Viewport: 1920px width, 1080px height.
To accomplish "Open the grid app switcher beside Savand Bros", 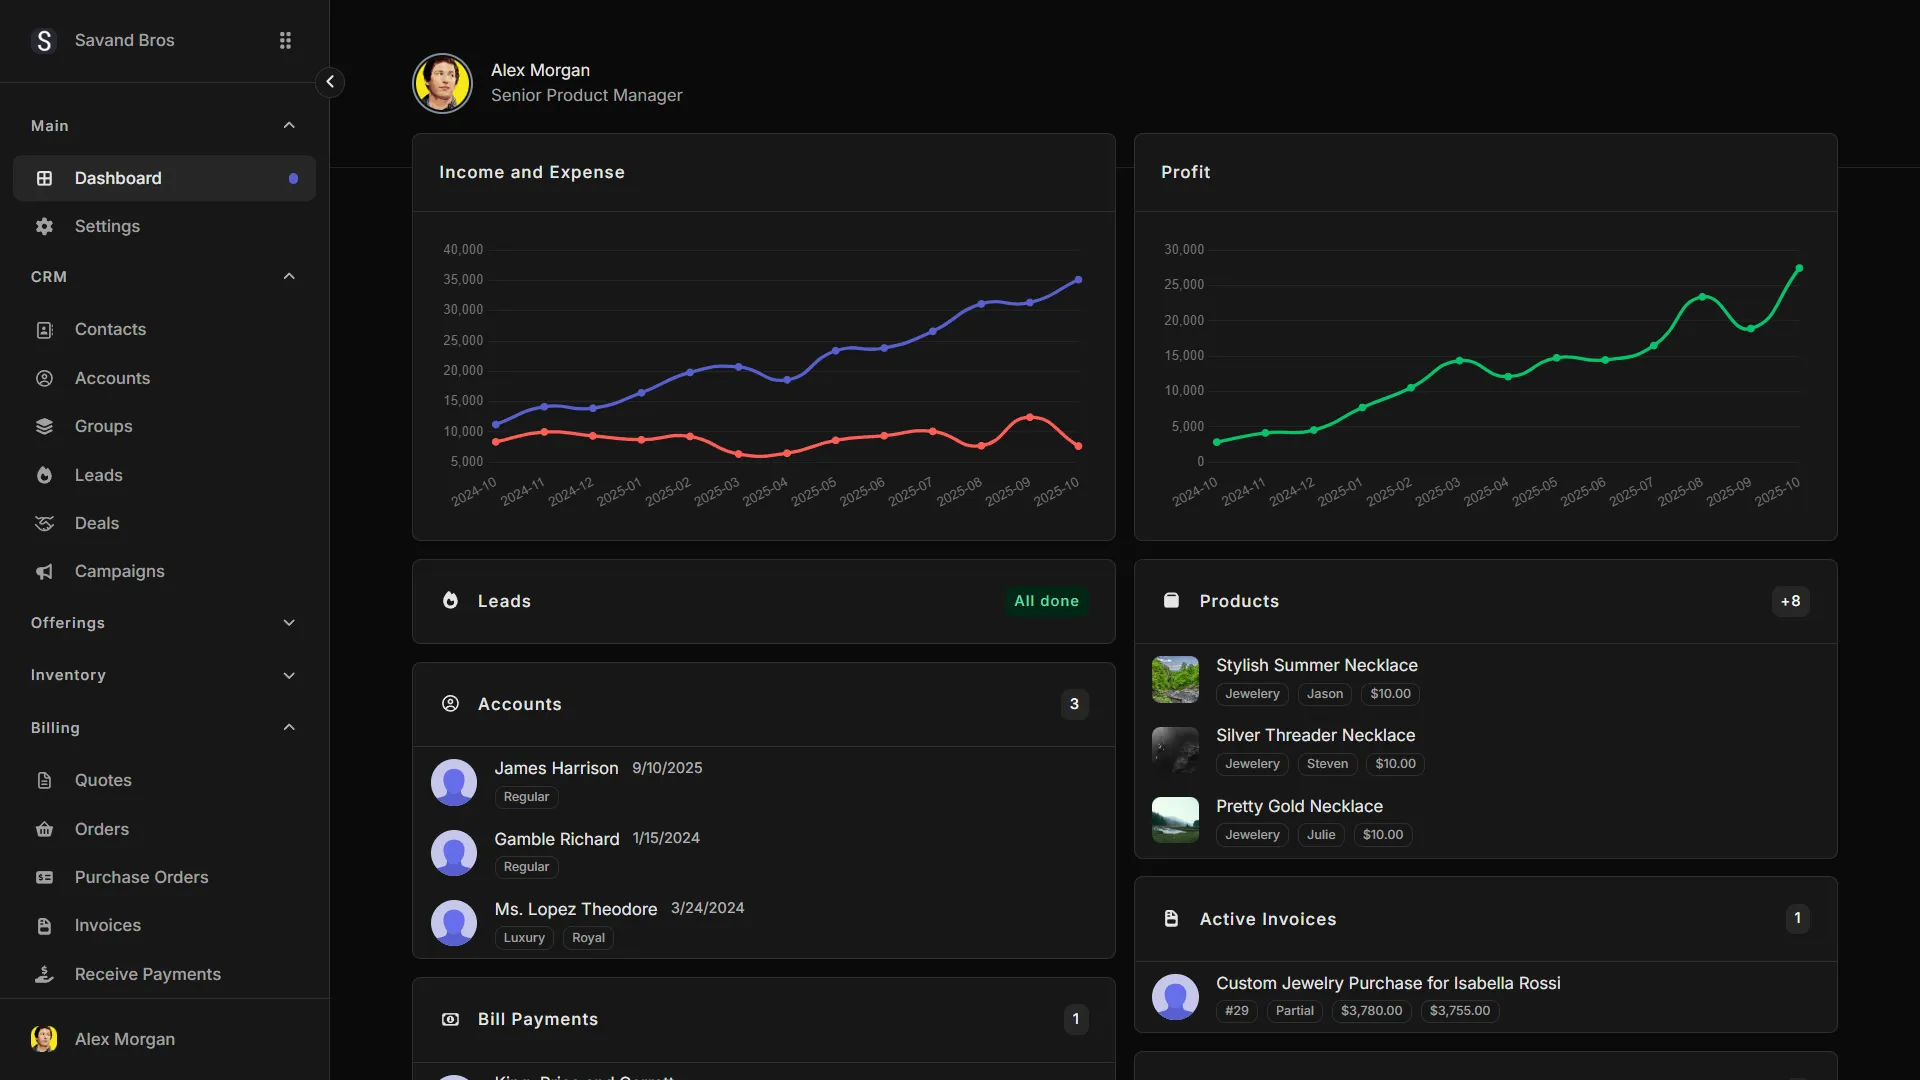I will pyautogui.click(x=285, y=40).
